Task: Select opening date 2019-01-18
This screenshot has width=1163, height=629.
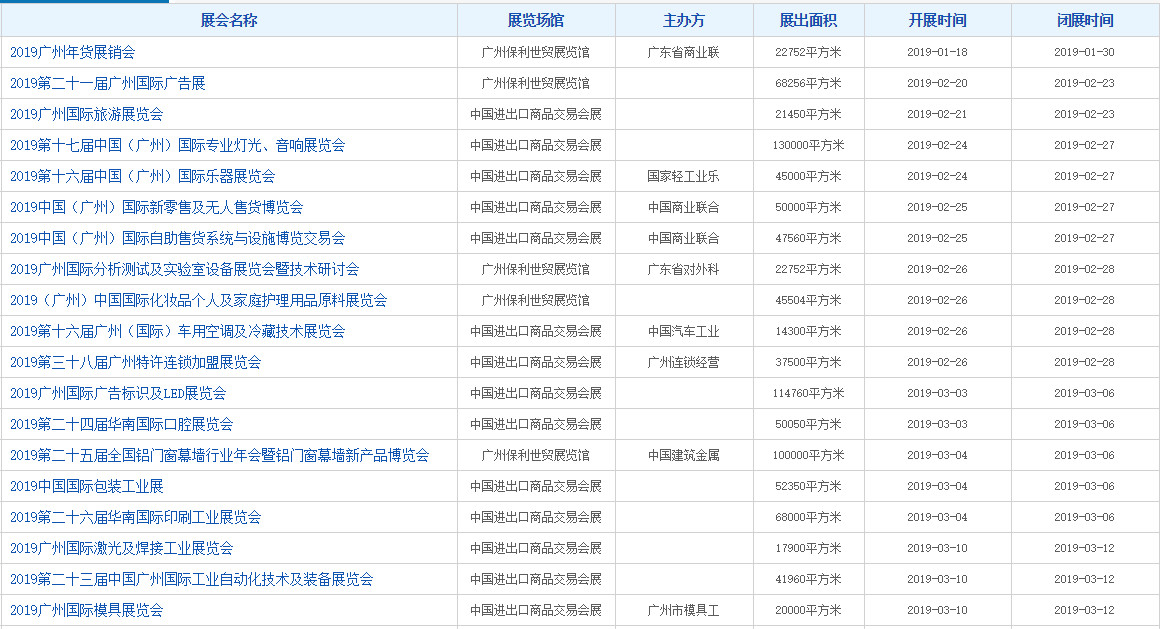Action: 938,53
